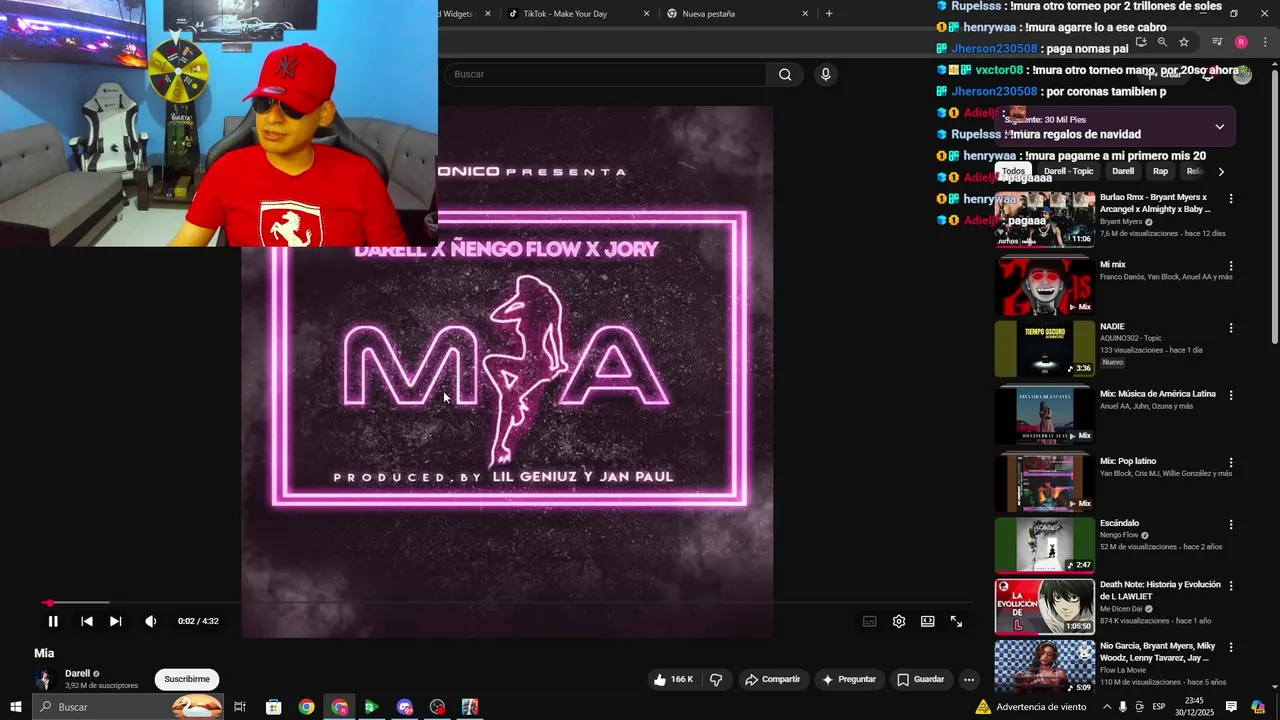The image size is (1280, 720).
Task: Play NADIE by AQUINO302 thumbnail
Action: (x=1045, y=348)
